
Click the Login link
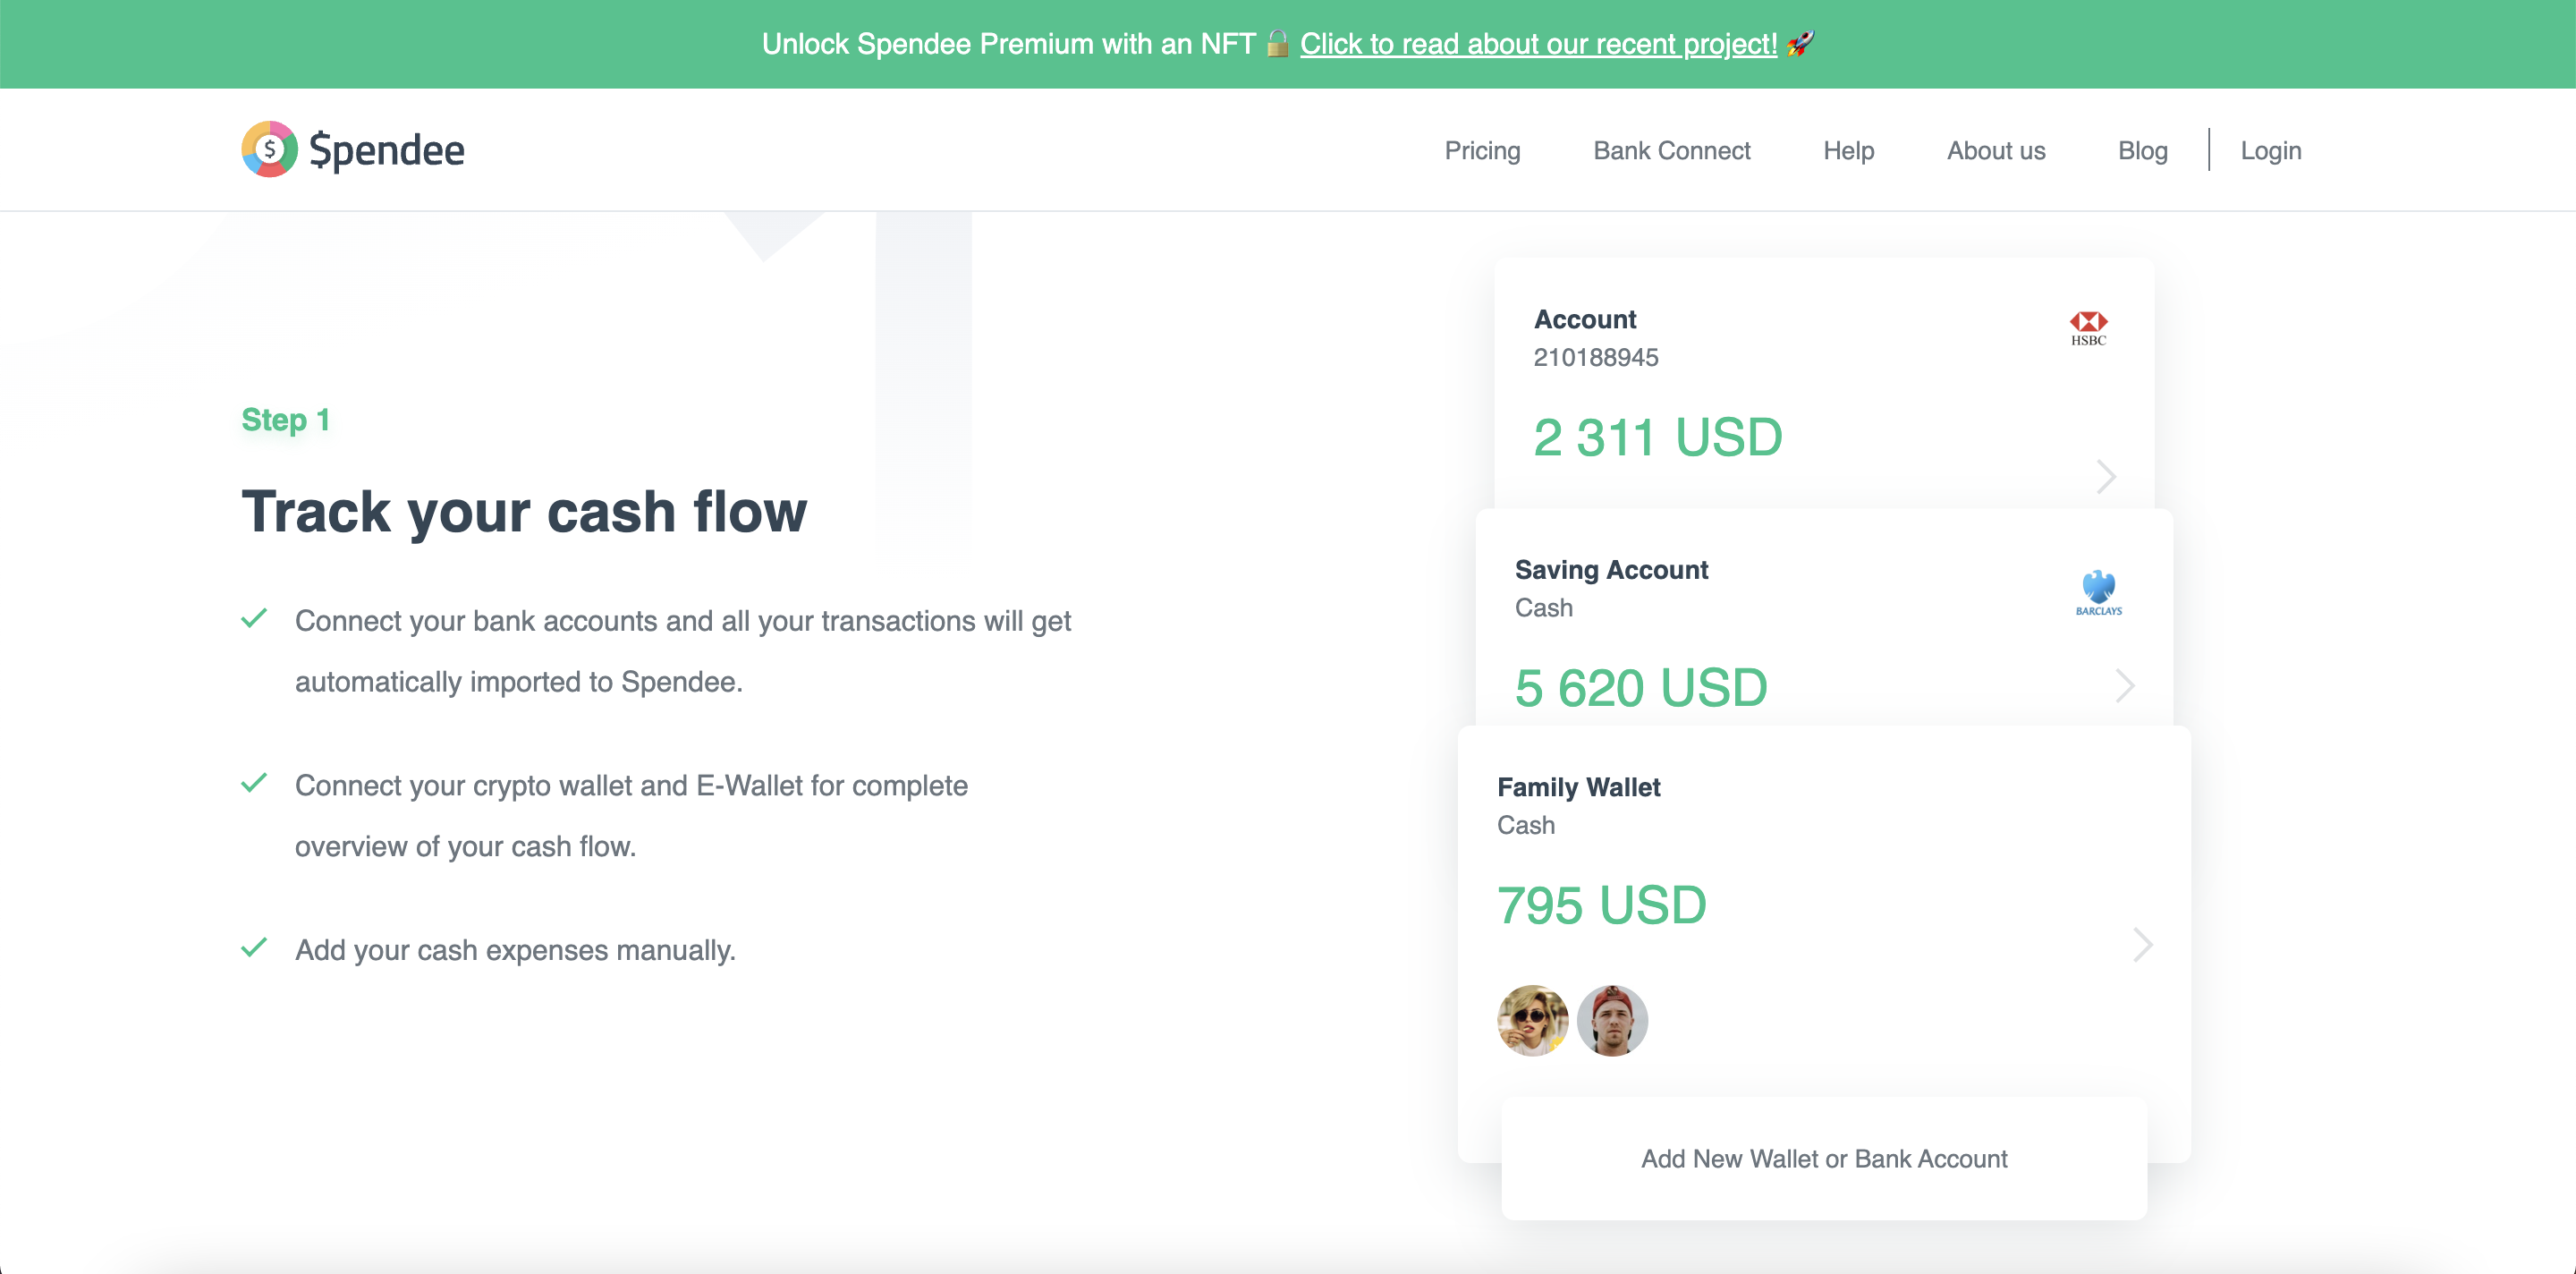(2270, 151)
